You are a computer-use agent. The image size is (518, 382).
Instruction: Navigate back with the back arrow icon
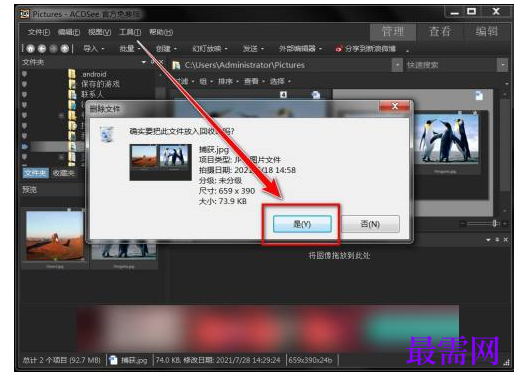click(x=42, y=49)
